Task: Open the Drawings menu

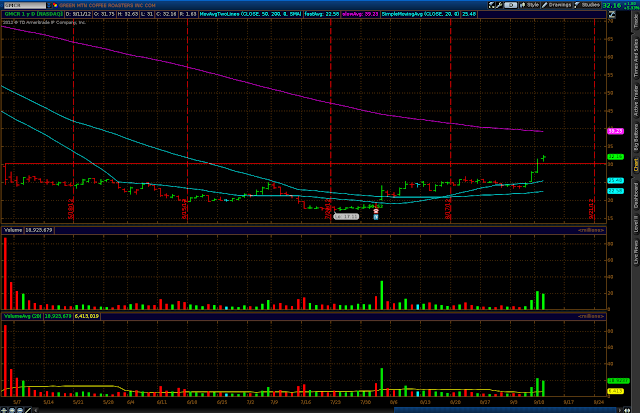Action: pos(556,5)
